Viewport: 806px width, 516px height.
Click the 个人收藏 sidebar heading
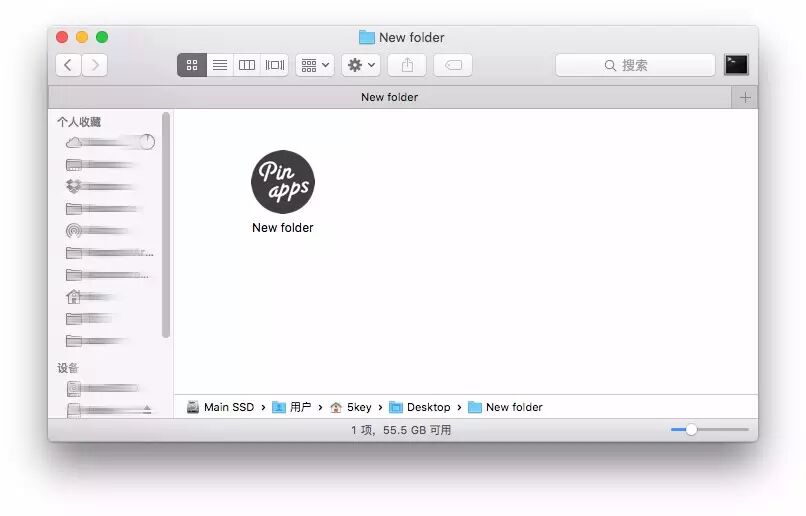point(79,122)
